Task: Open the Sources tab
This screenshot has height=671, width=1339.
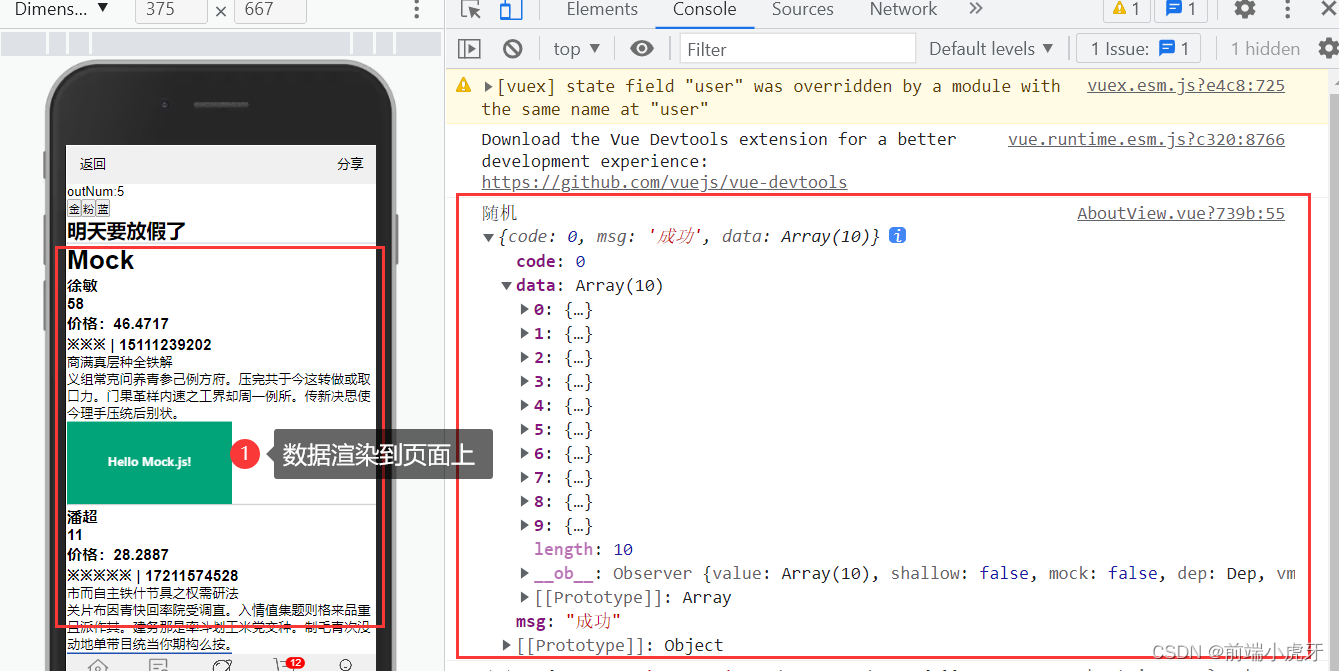Action: pos(802,10)
